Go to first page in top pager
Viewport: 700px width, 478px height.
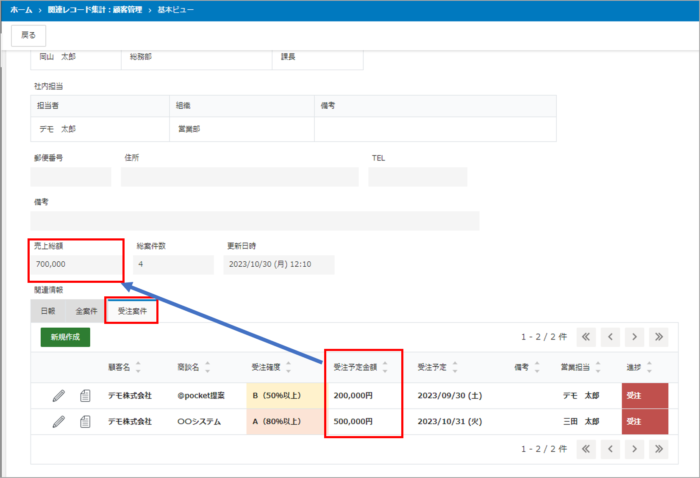coord(586,337)
